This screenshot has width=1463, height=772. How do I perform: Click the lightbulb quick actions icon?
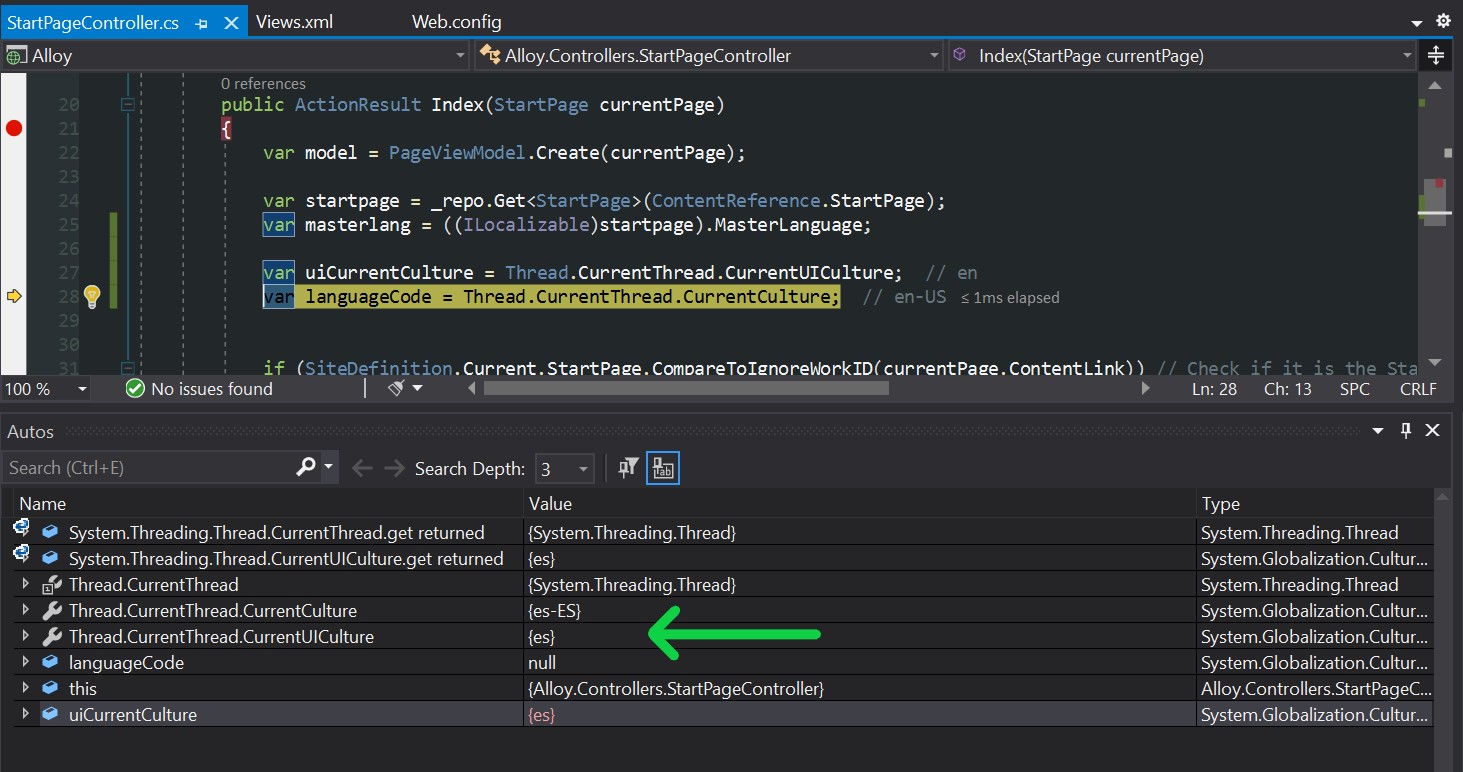click(92, 296)
